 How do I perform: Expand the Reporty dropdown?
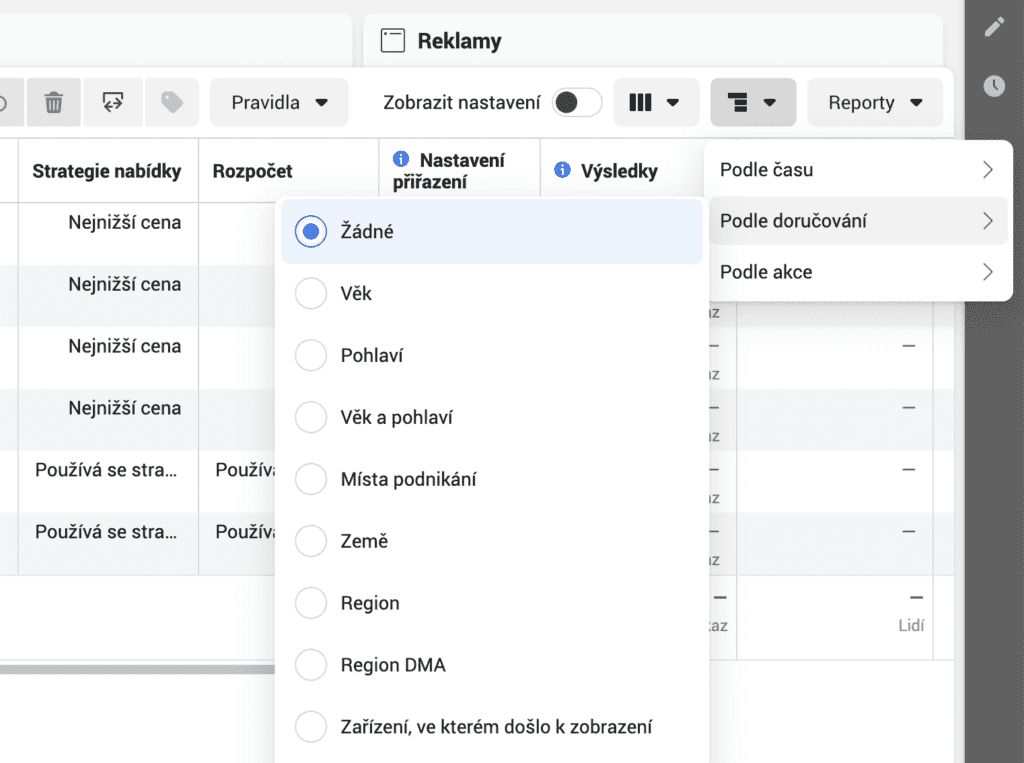pos(875,102)
